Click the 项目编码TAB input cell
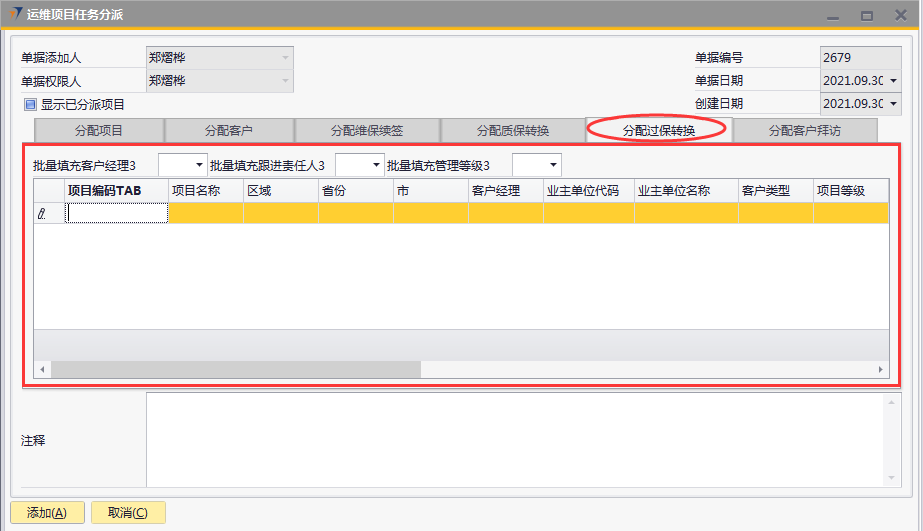This screenshot has height=531, width=923. coord(117,213)
